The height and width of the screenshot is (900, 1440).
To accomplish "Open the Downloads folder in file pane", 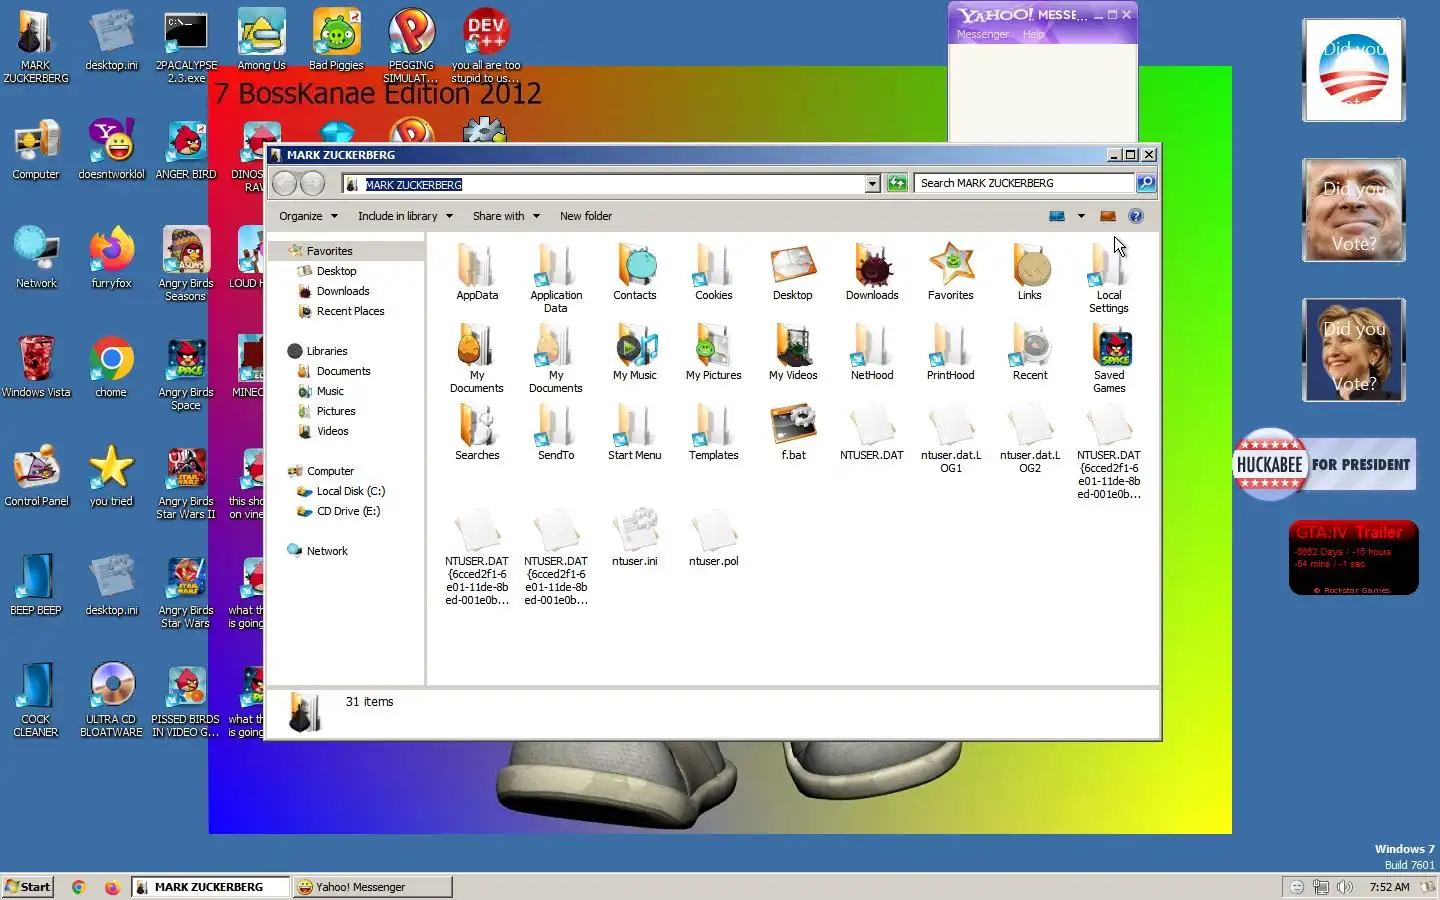I will tap(872, 272).
